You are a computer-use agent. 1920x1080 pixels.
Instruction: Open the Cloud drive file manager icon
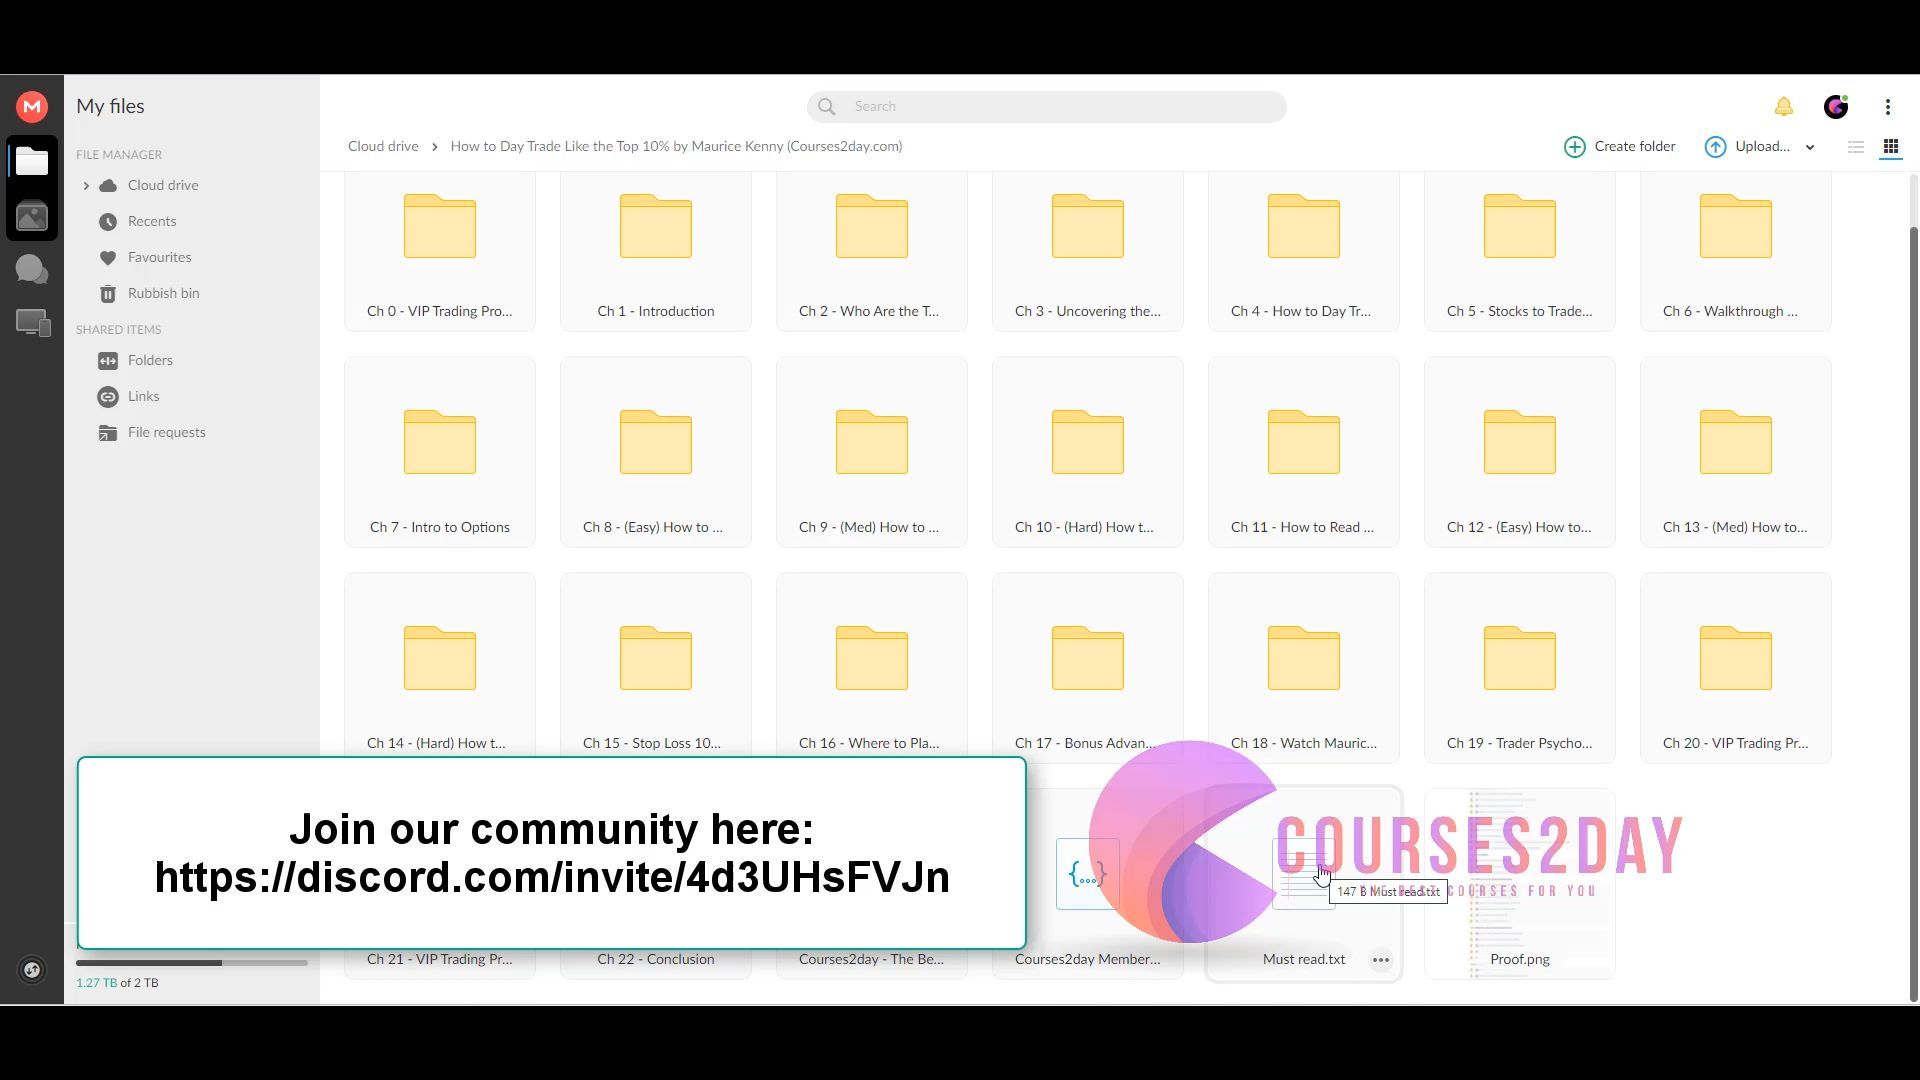32,162
